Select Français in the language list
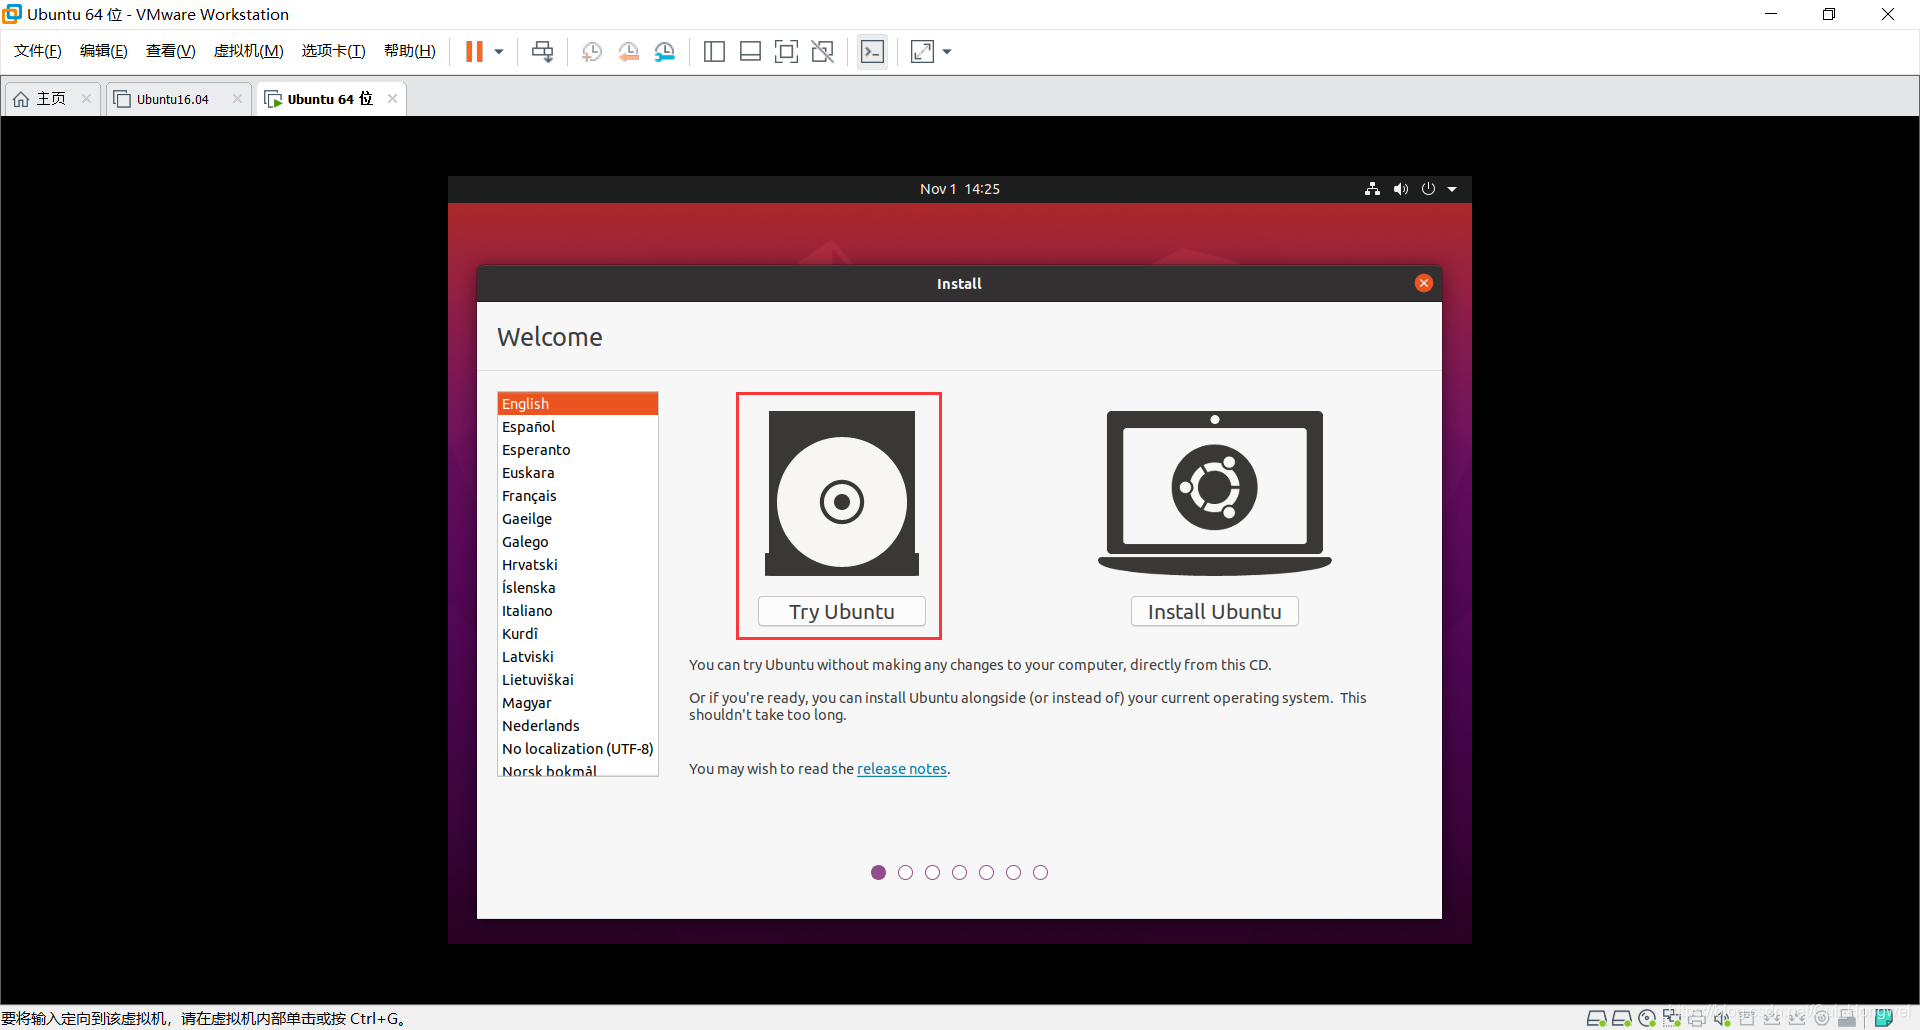1920x1030 pixels. coord(578,496)
